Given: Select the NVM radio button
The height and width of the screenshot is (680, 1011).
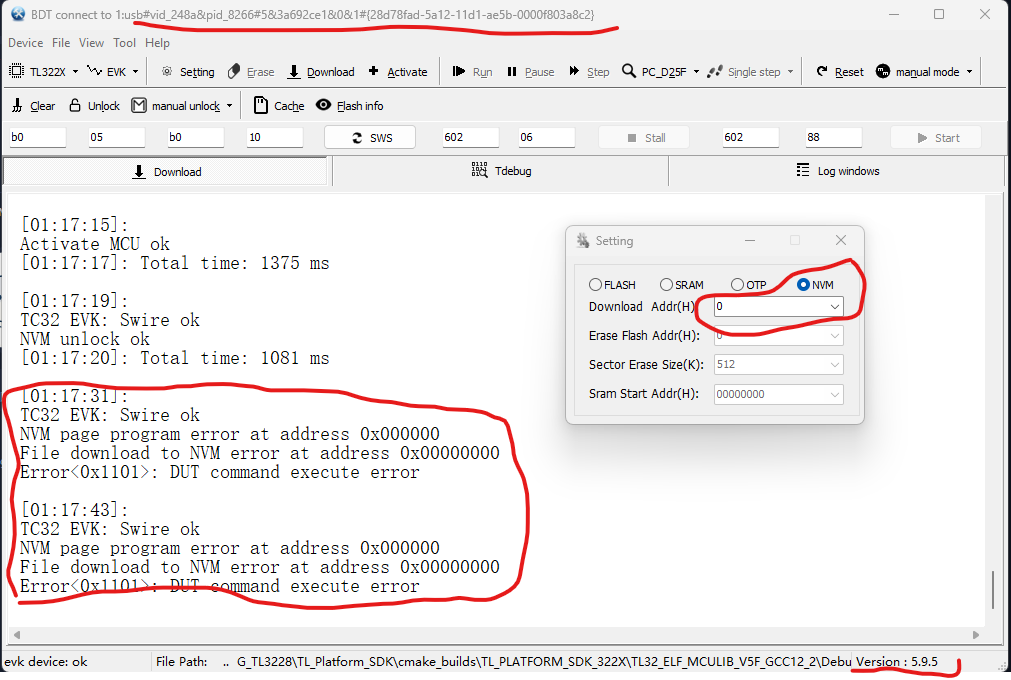Looking at the screenshot, I should click(x=803, y=285).
